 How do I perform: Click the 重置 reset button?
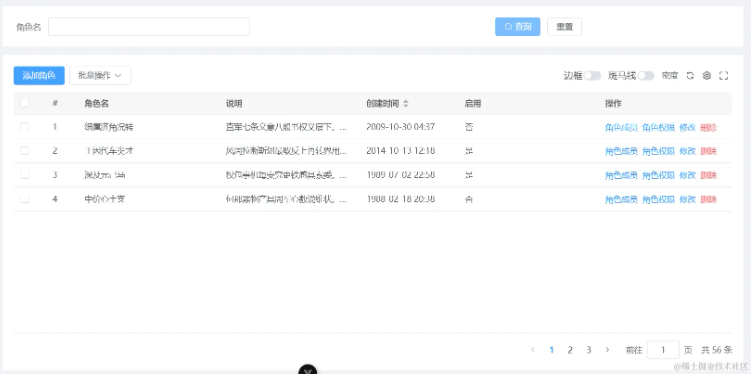pyautogui.click(x=565, y=27)
